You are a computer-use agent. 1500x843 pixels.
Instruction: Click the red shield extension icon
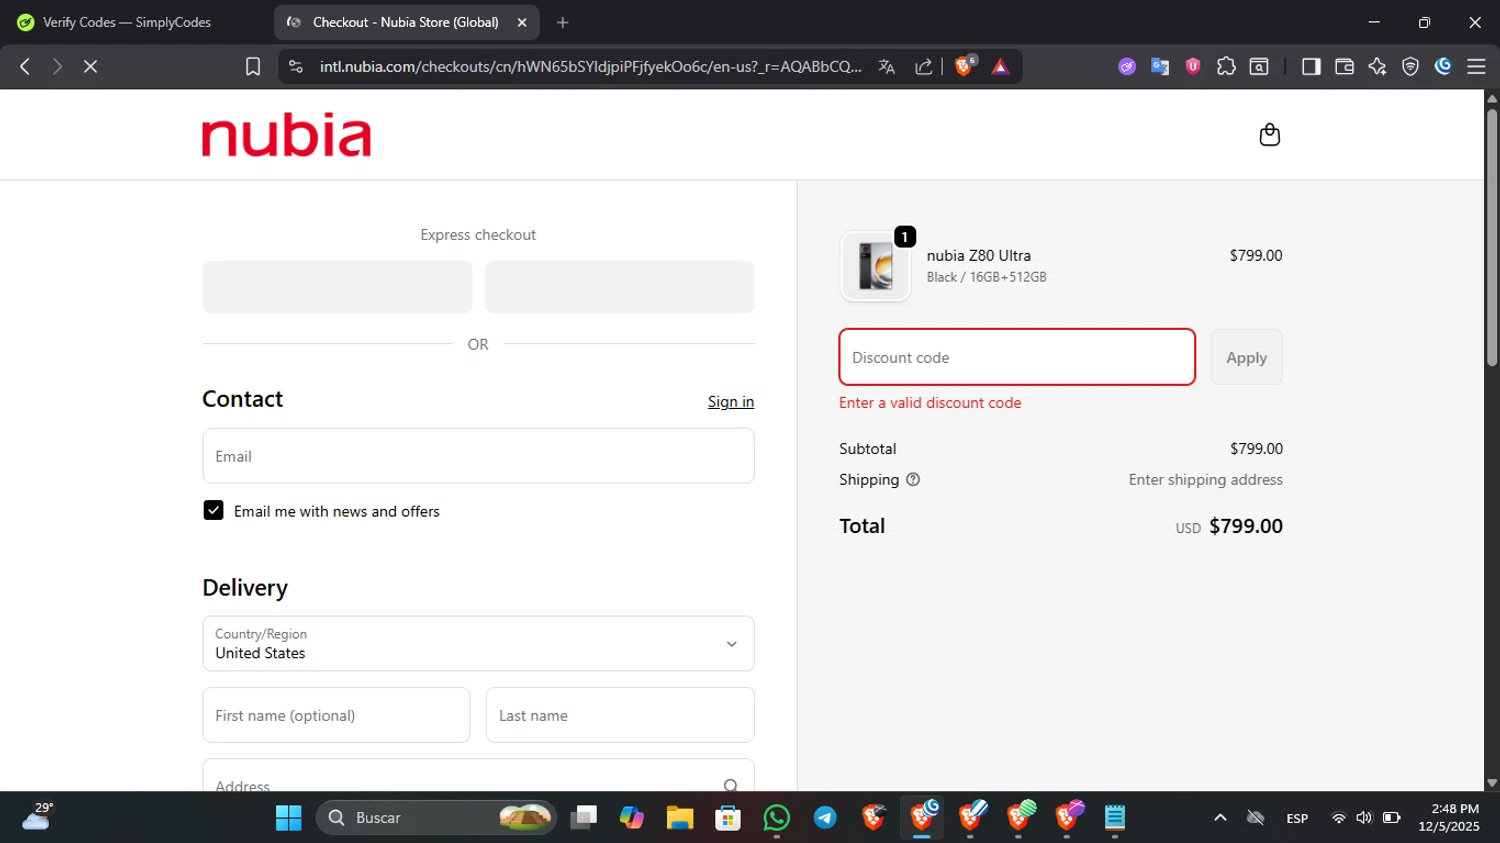[1193, 66]
